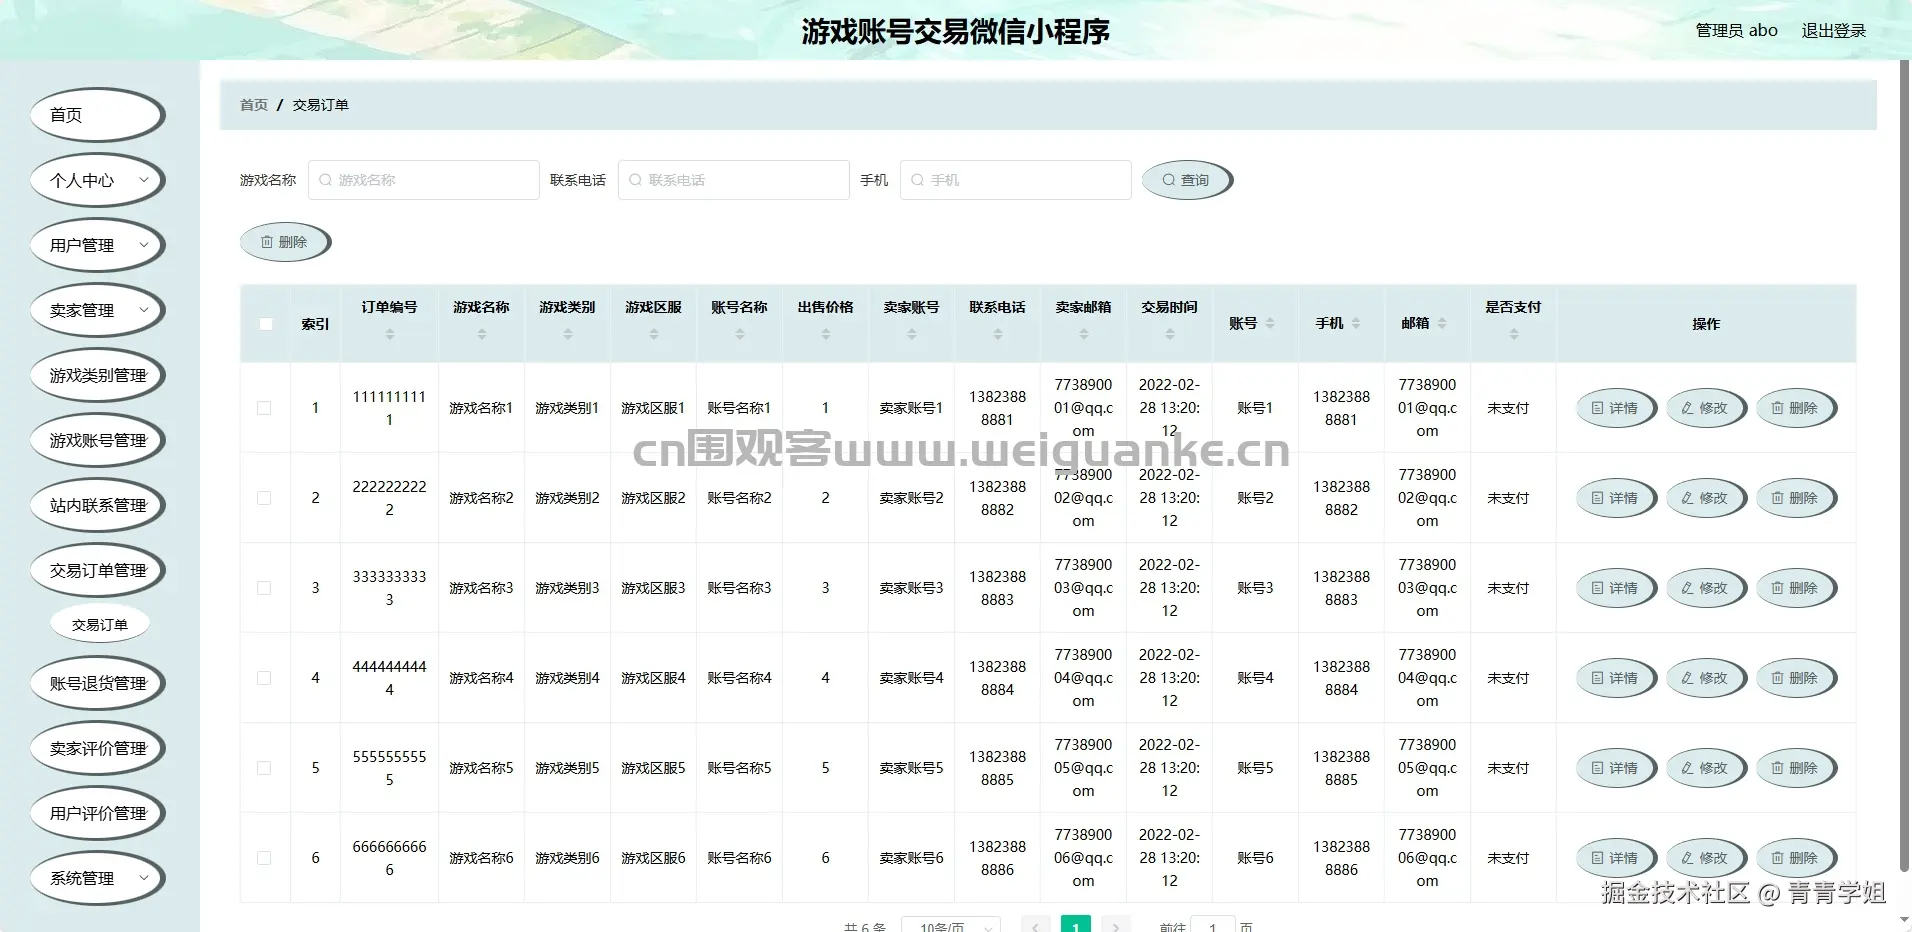Open 用户评价管理 sidebar item
The image size is (1912, 932).
(x=97, y=813)
